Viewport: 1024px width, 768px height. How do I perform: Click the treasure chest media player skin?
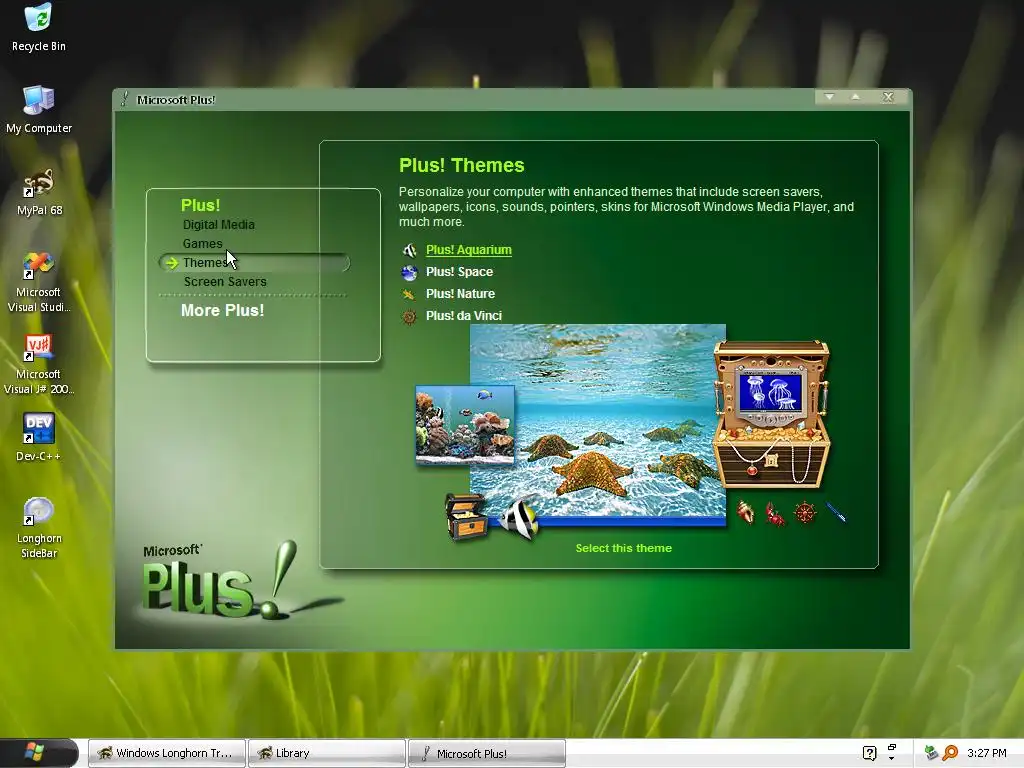point(771,414)
